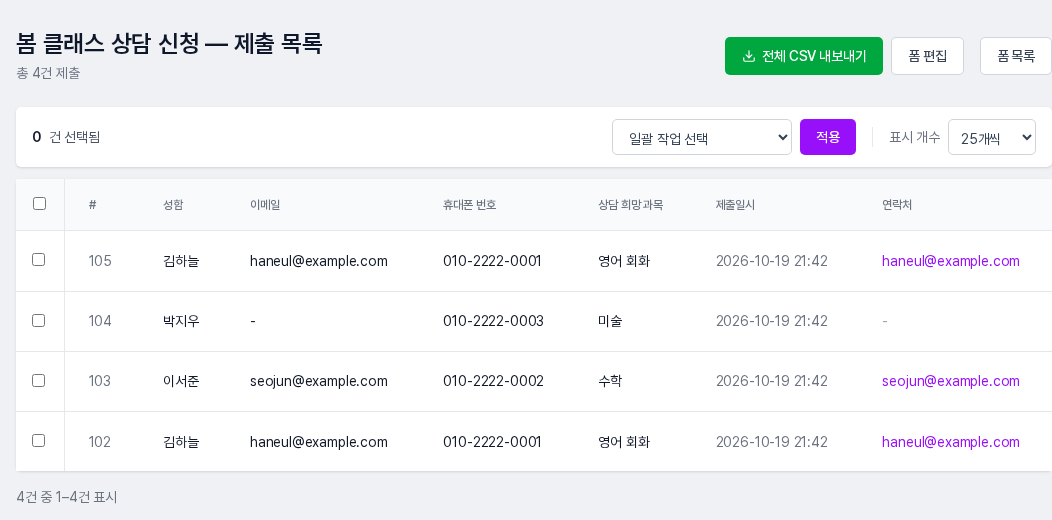
Task: Click the 성함 column header
Action: [x=172, y=205]
